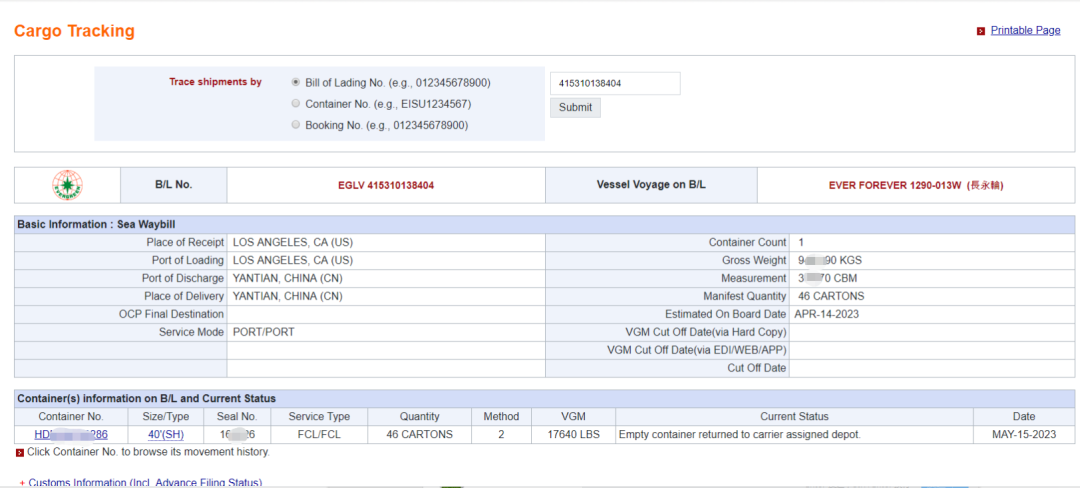
Task: Focus the tracking number input field
Action: (614, 83)
